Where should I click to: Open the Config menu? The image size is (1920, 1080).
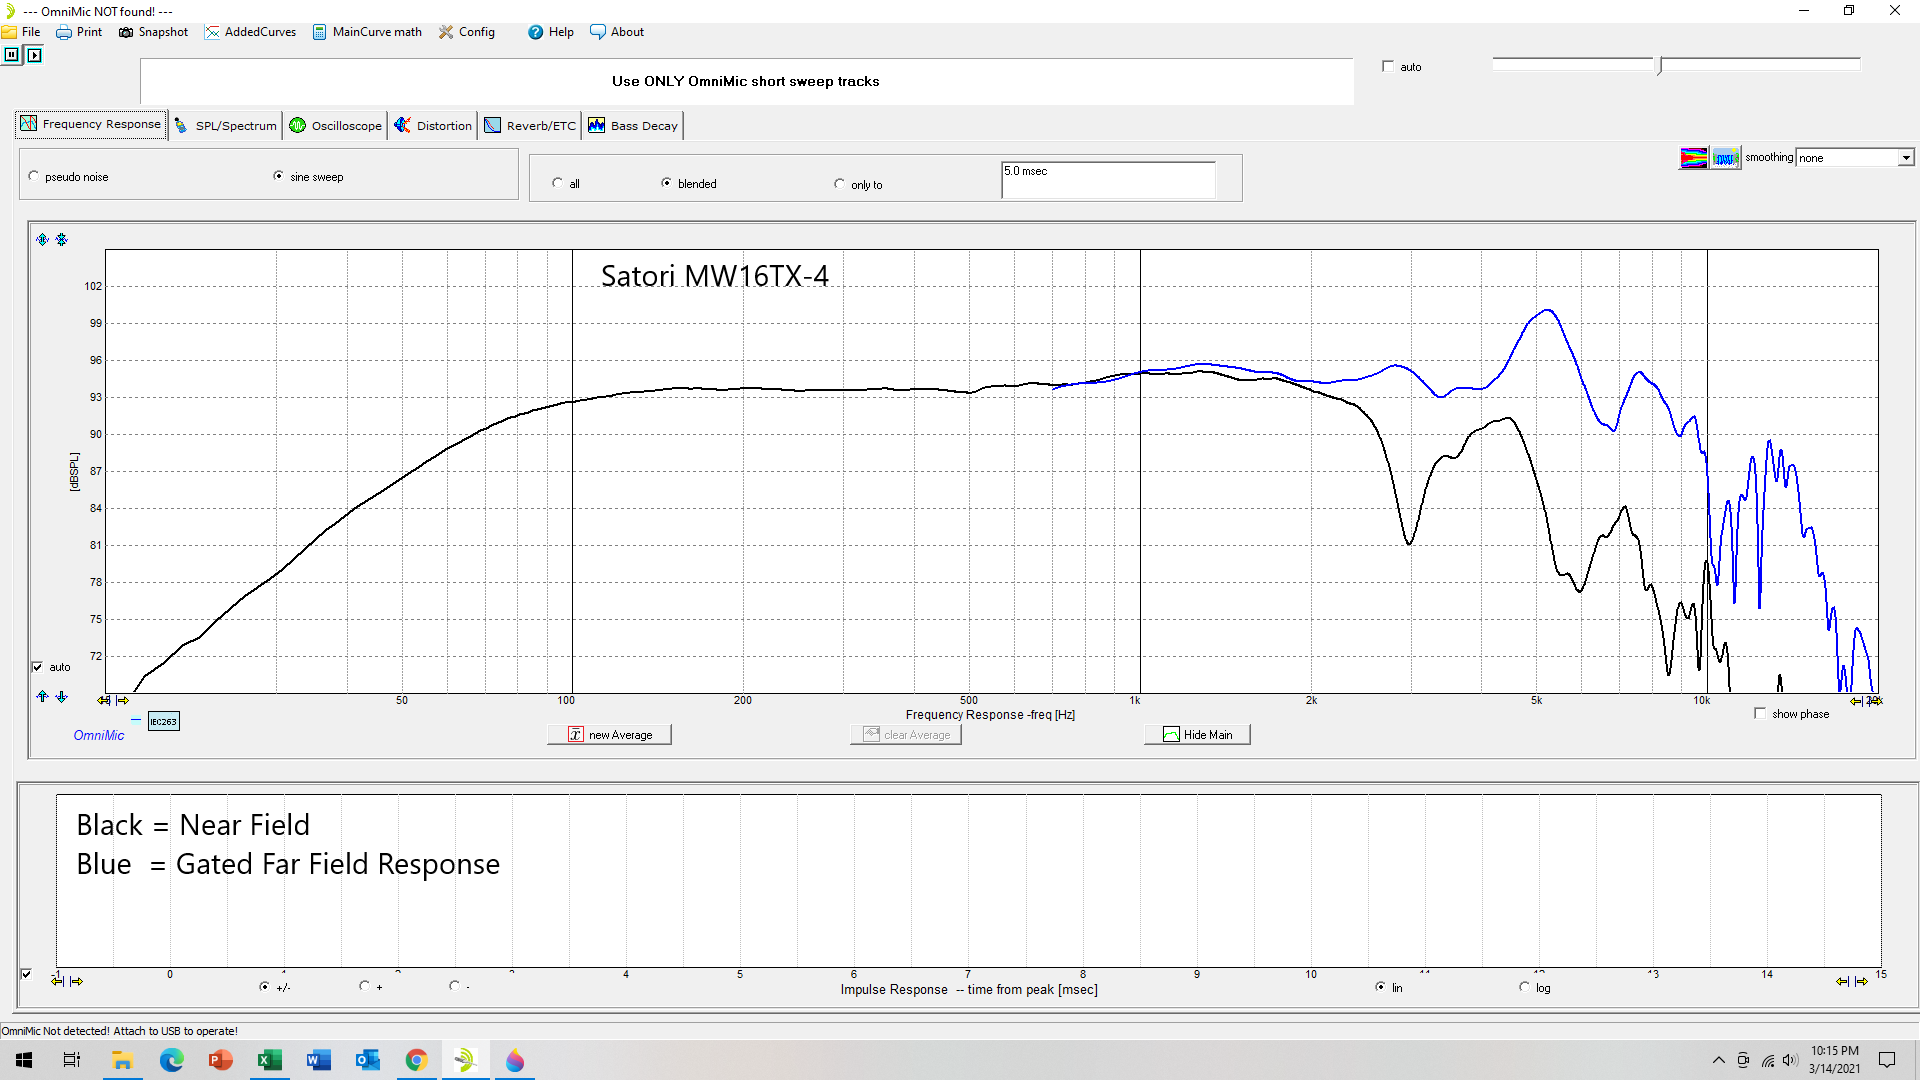tap(467, 32)
